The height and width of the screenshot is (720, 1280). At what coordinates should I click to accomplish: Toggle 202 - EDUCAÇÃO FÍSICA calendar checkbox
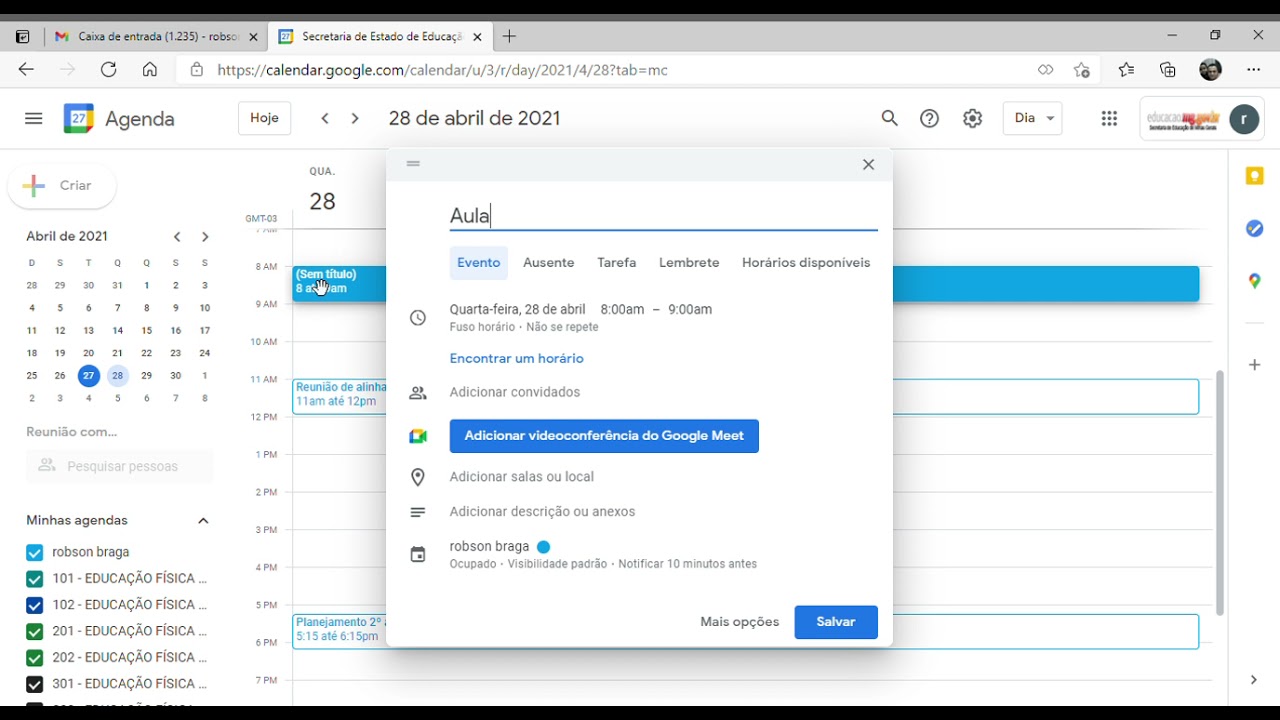pos(35,658)
